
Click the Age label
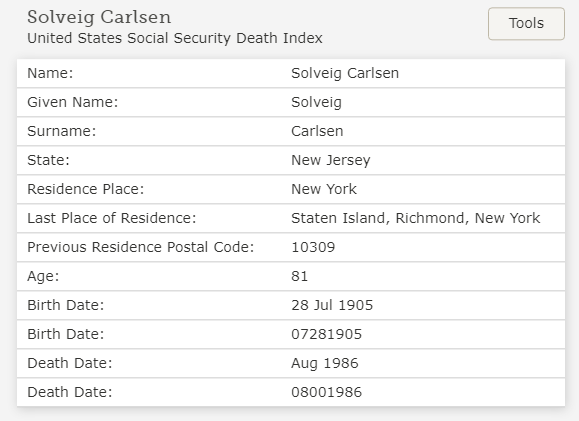point(43,277)
